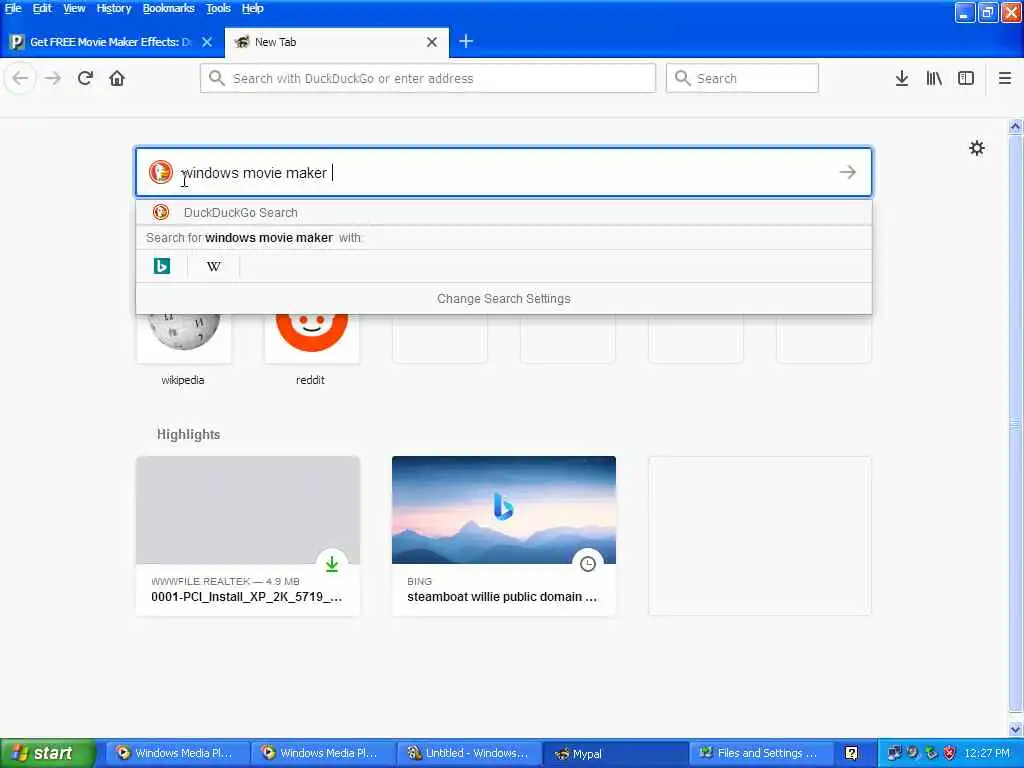Viewport: 1024px width, 768px height.
Task: Open steamboat willie public domain highlight
Action: click(x=504, y=536)
